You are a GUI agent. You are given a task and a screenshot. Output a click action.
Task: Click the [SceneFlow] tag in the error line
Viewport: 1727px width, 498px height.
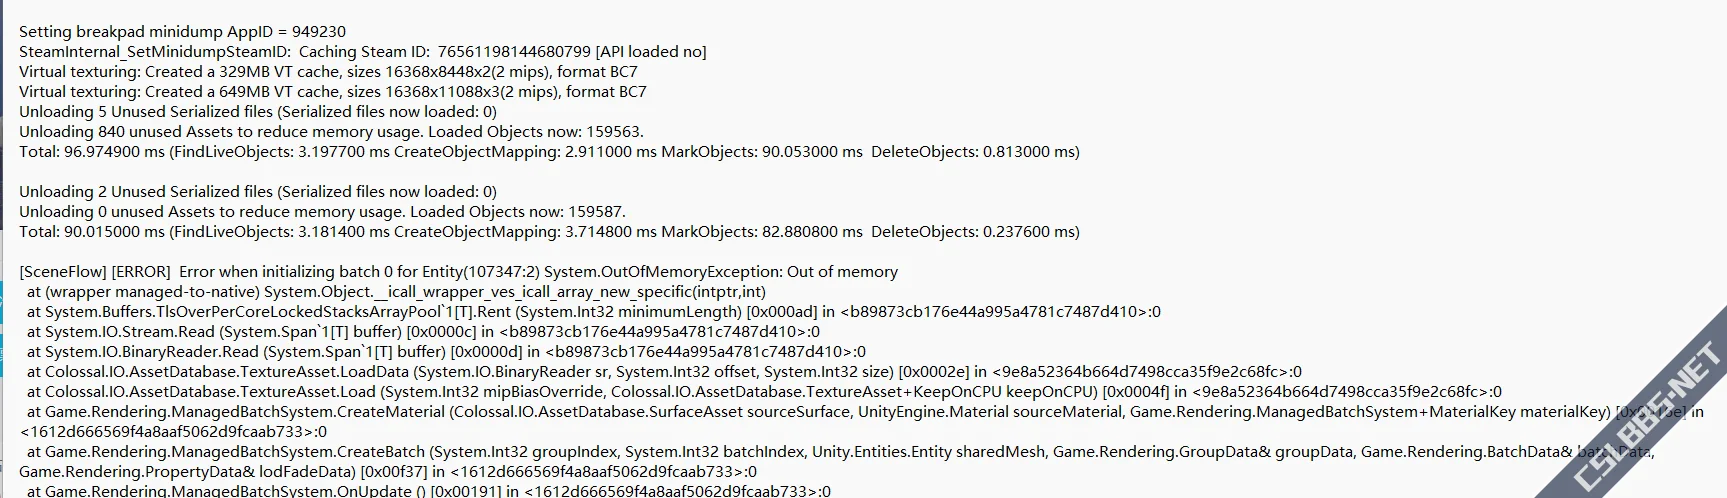62,272
